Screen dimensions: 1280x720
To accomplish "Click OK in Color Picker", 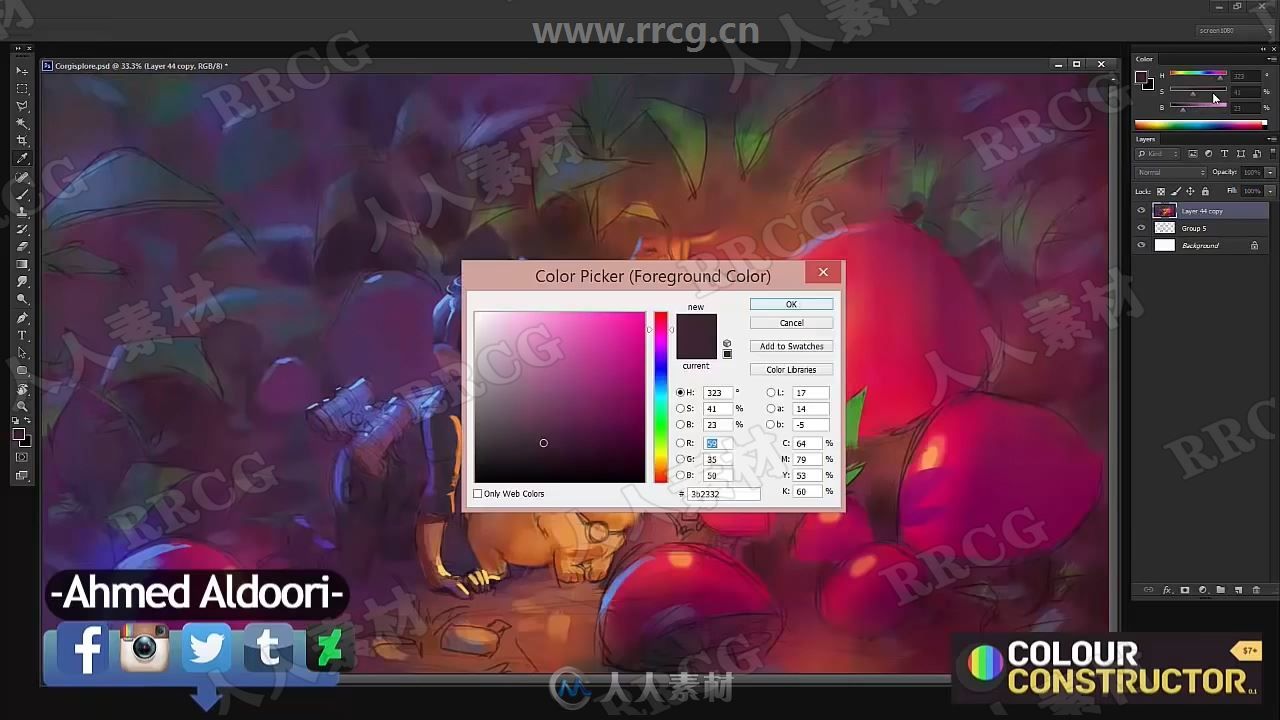I will 791,304.
